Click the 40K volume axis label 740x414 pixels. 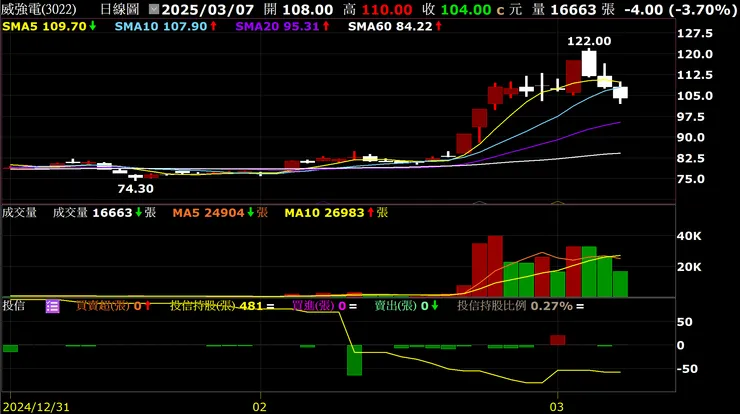(x=689, y=236)
